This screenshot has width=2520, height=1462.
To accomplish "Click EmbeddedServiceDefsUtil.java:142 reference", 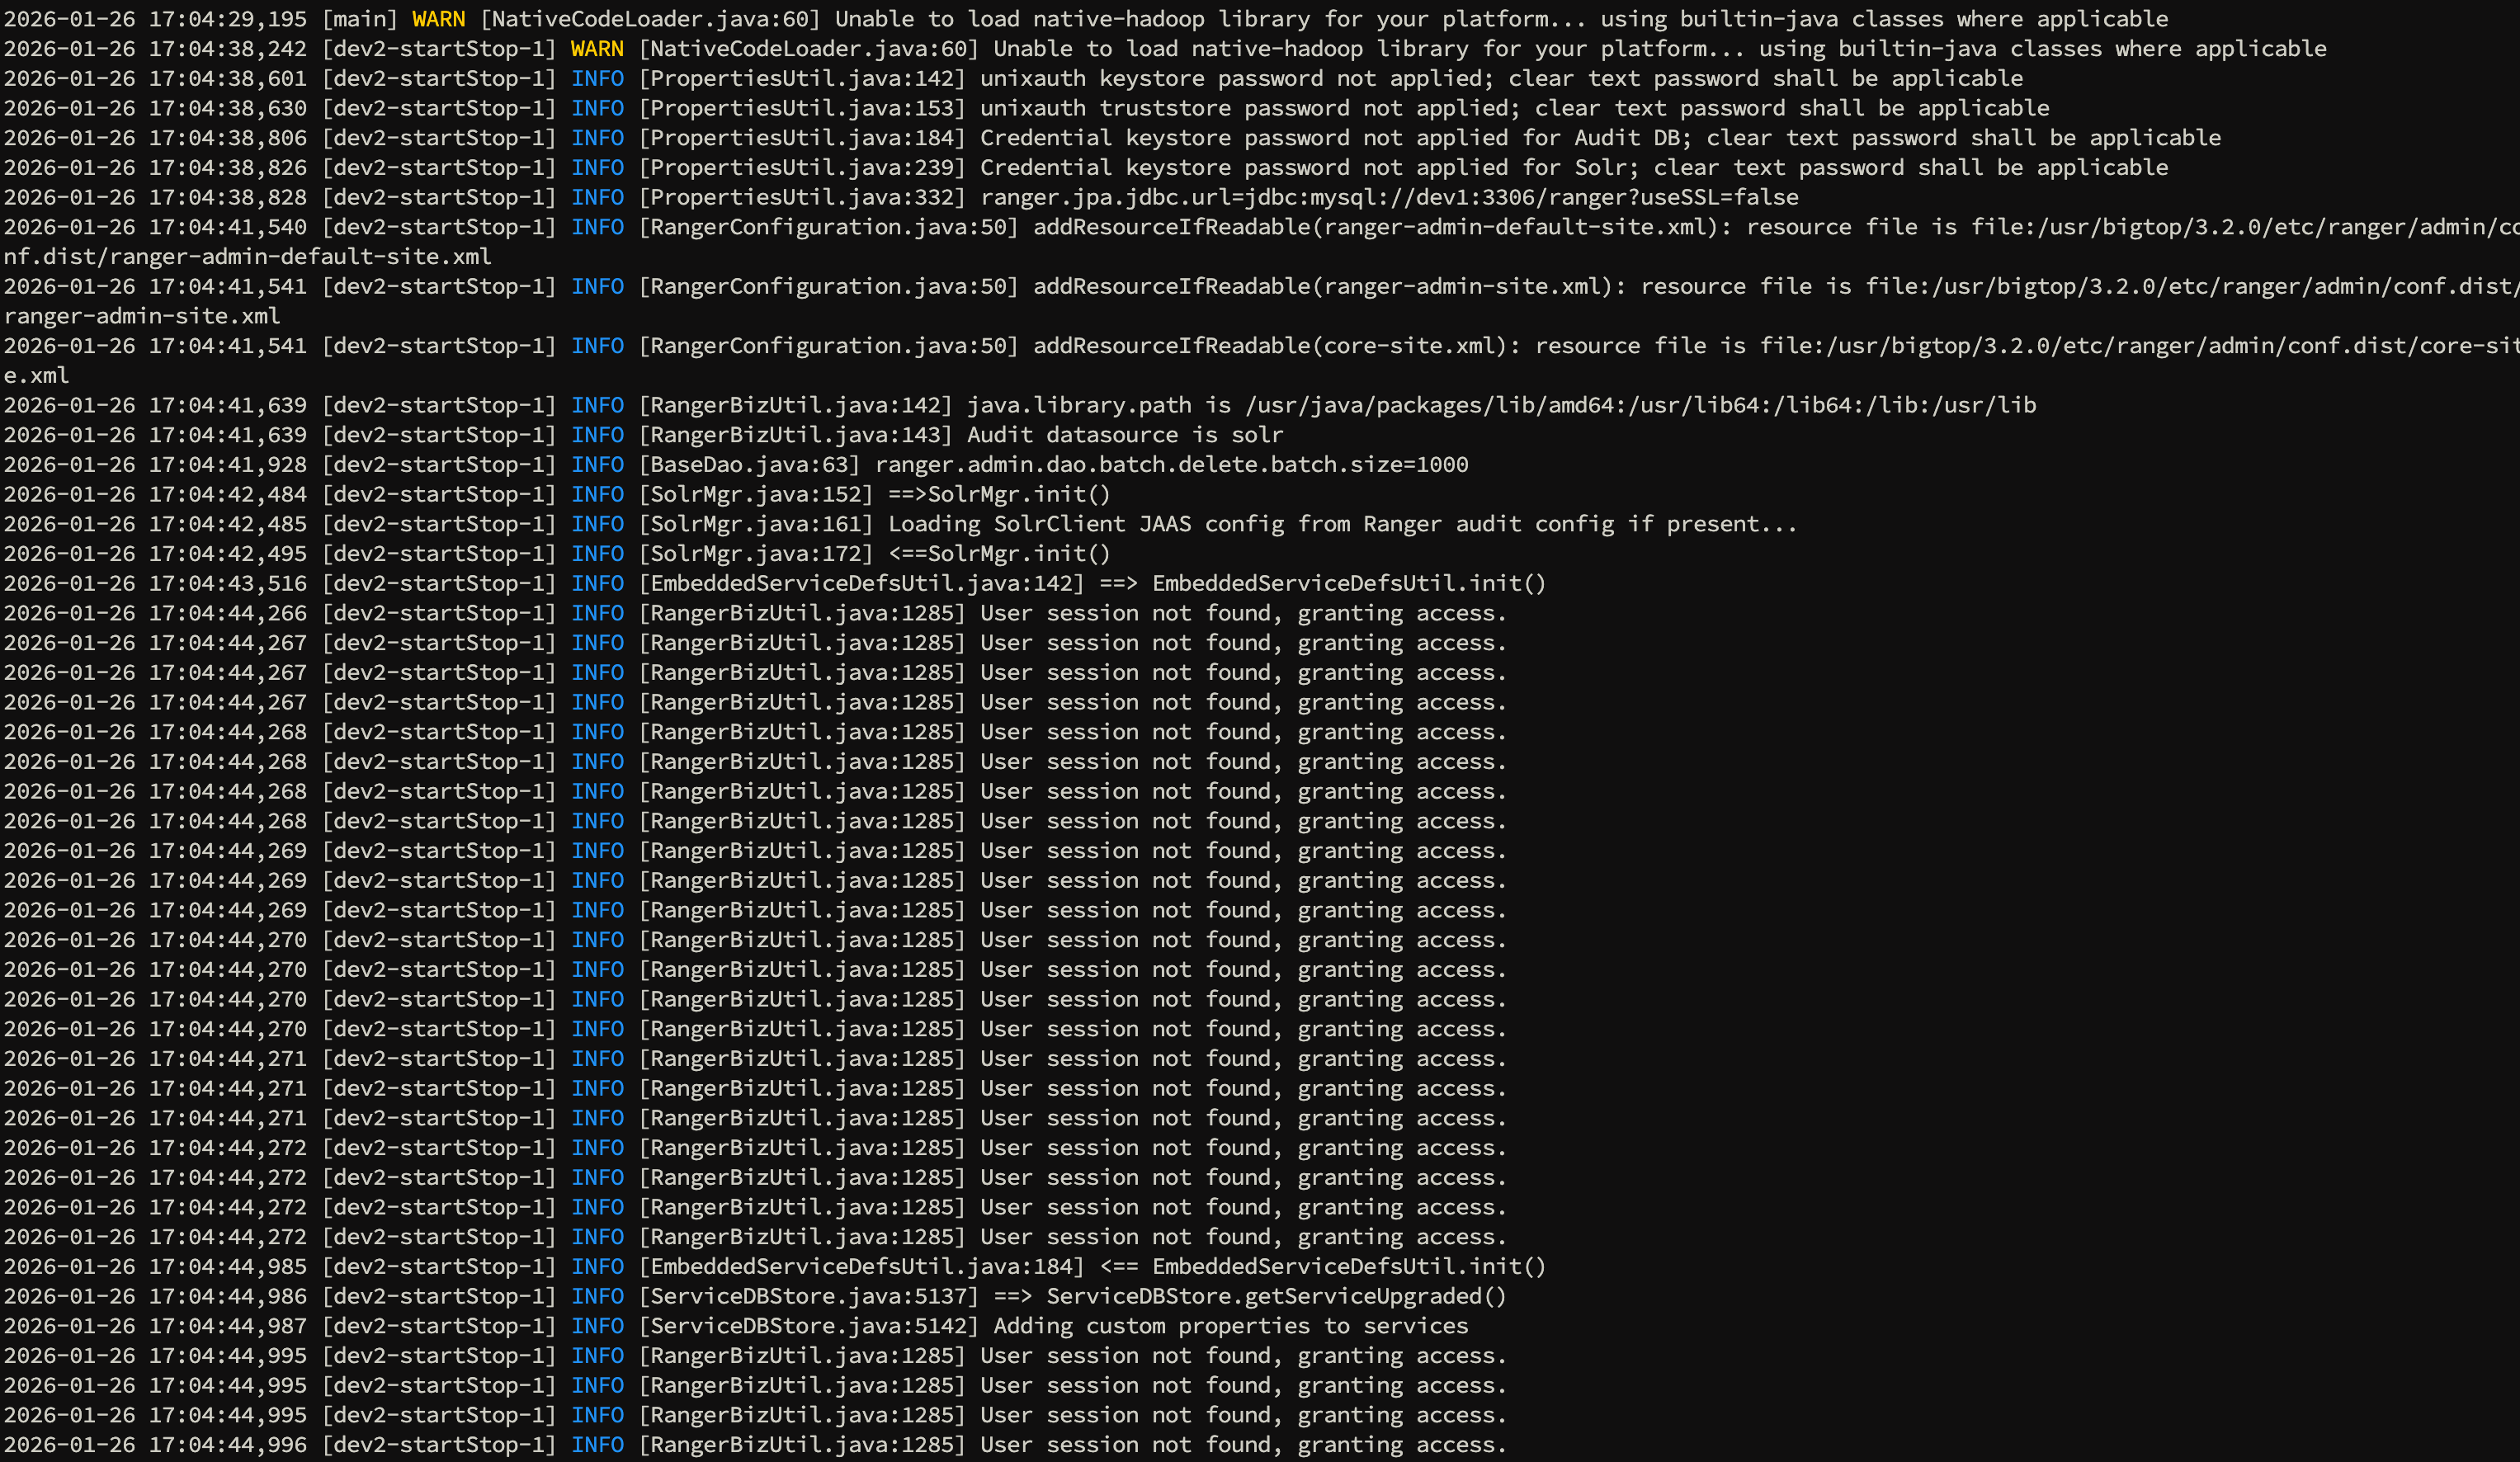I will point(861,583).
